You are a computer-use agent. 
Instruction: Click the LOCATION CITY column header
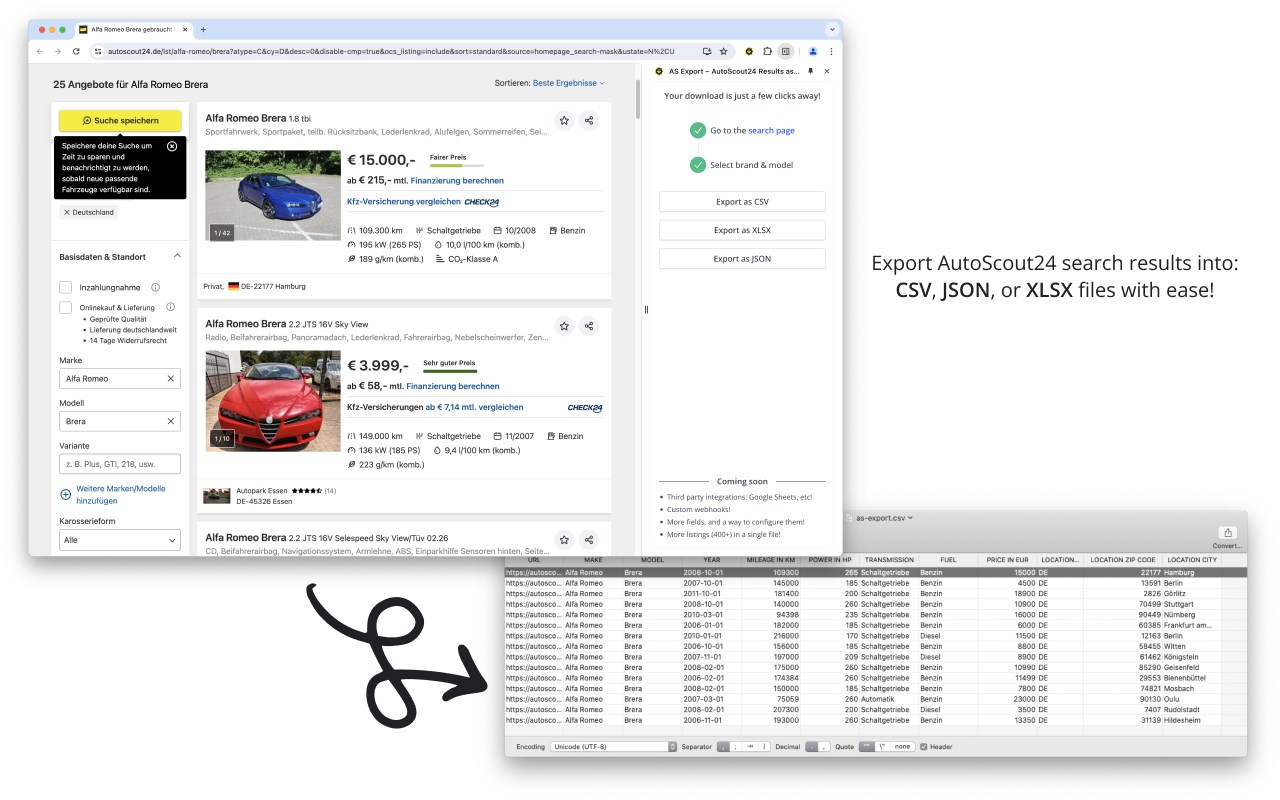[x=1192, y=560]
